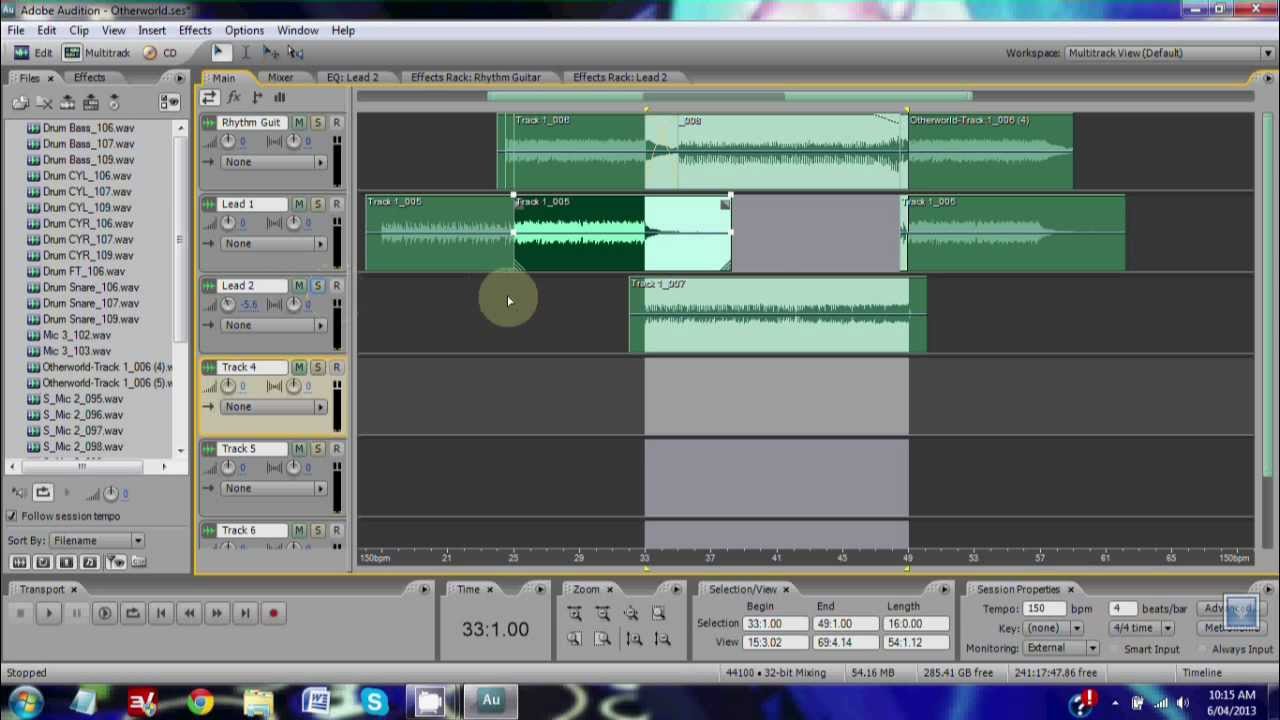Show track Effects (fx) controls
Viewport: 1280px width, 720px height.
[234, 97]
